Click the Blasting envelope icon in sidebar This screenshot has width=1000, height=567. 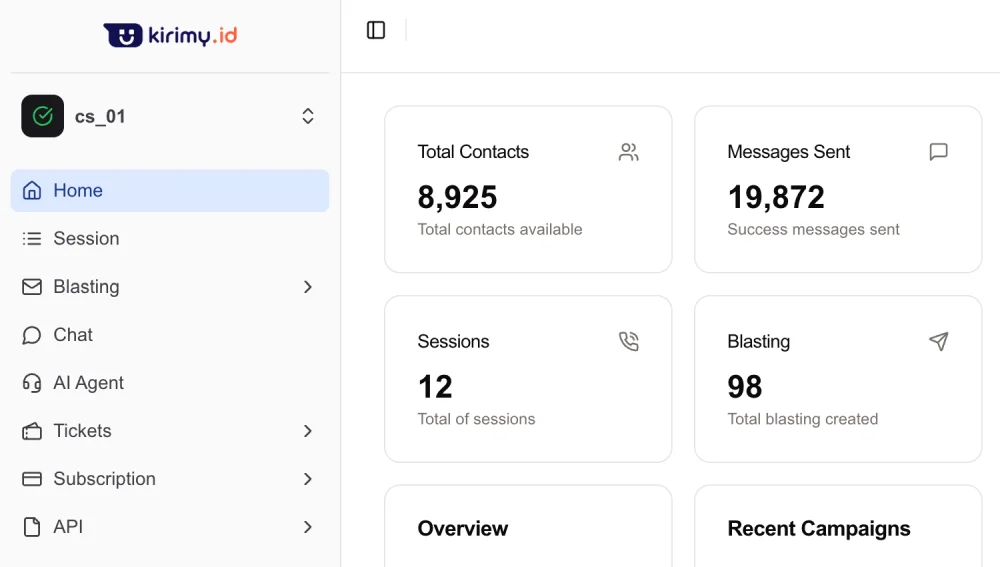tap(32, 287)
